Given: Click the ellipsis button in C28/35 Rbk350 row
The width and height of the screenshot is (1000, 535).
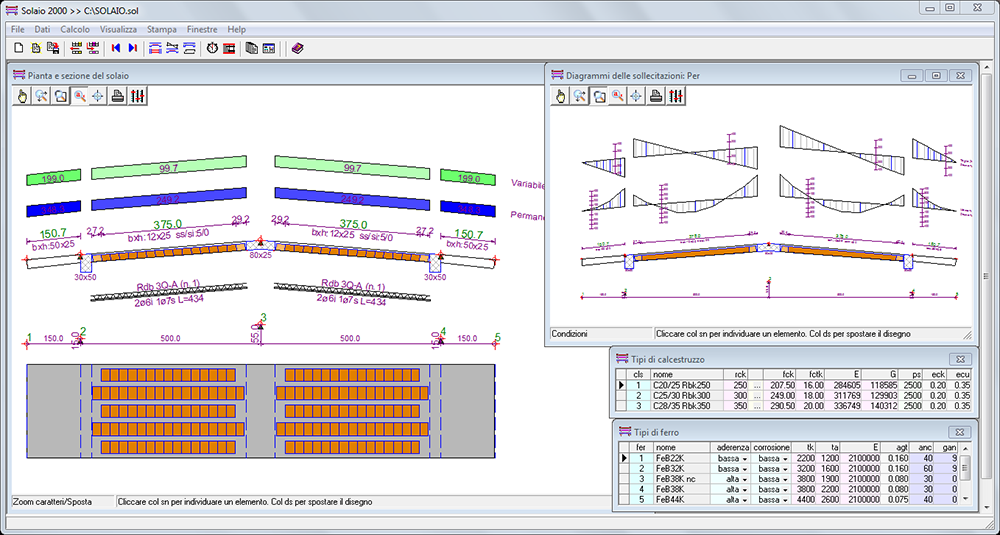Looking at the screenshot, I should tap(756, 406).
